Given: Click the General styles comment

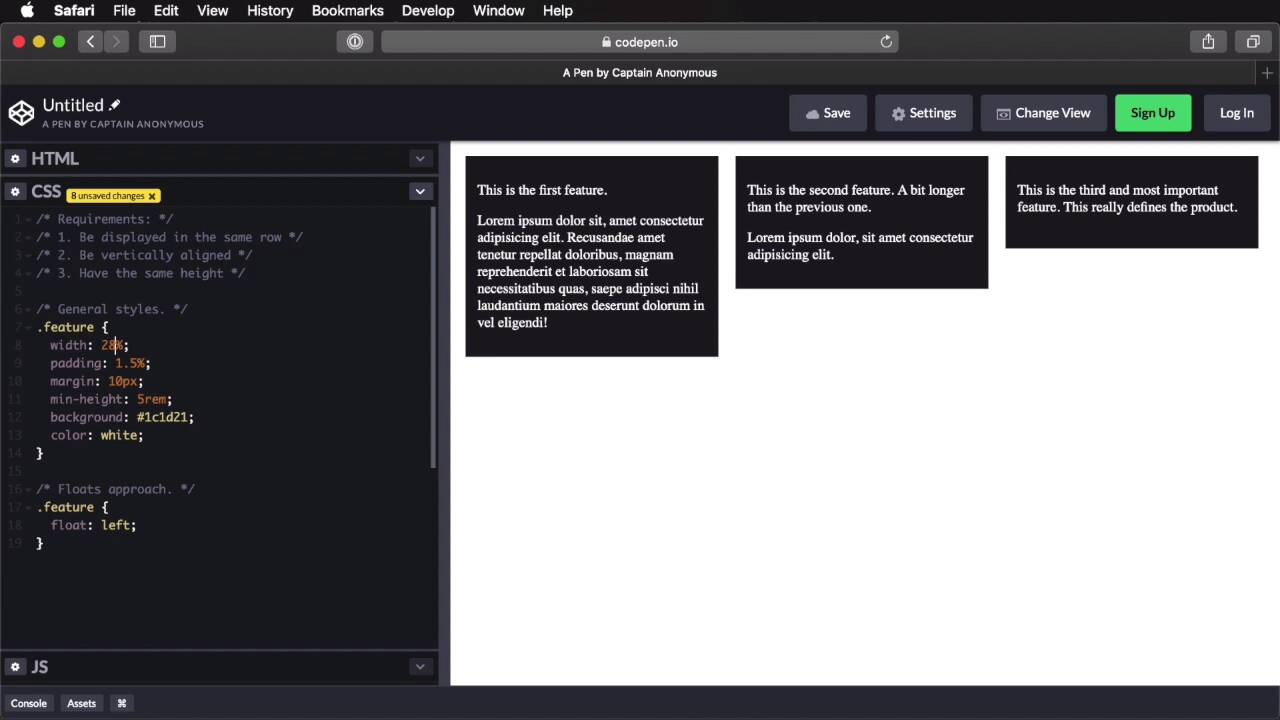Looking at the screenshot, I should pyautogui.click(x=112, y=309).
